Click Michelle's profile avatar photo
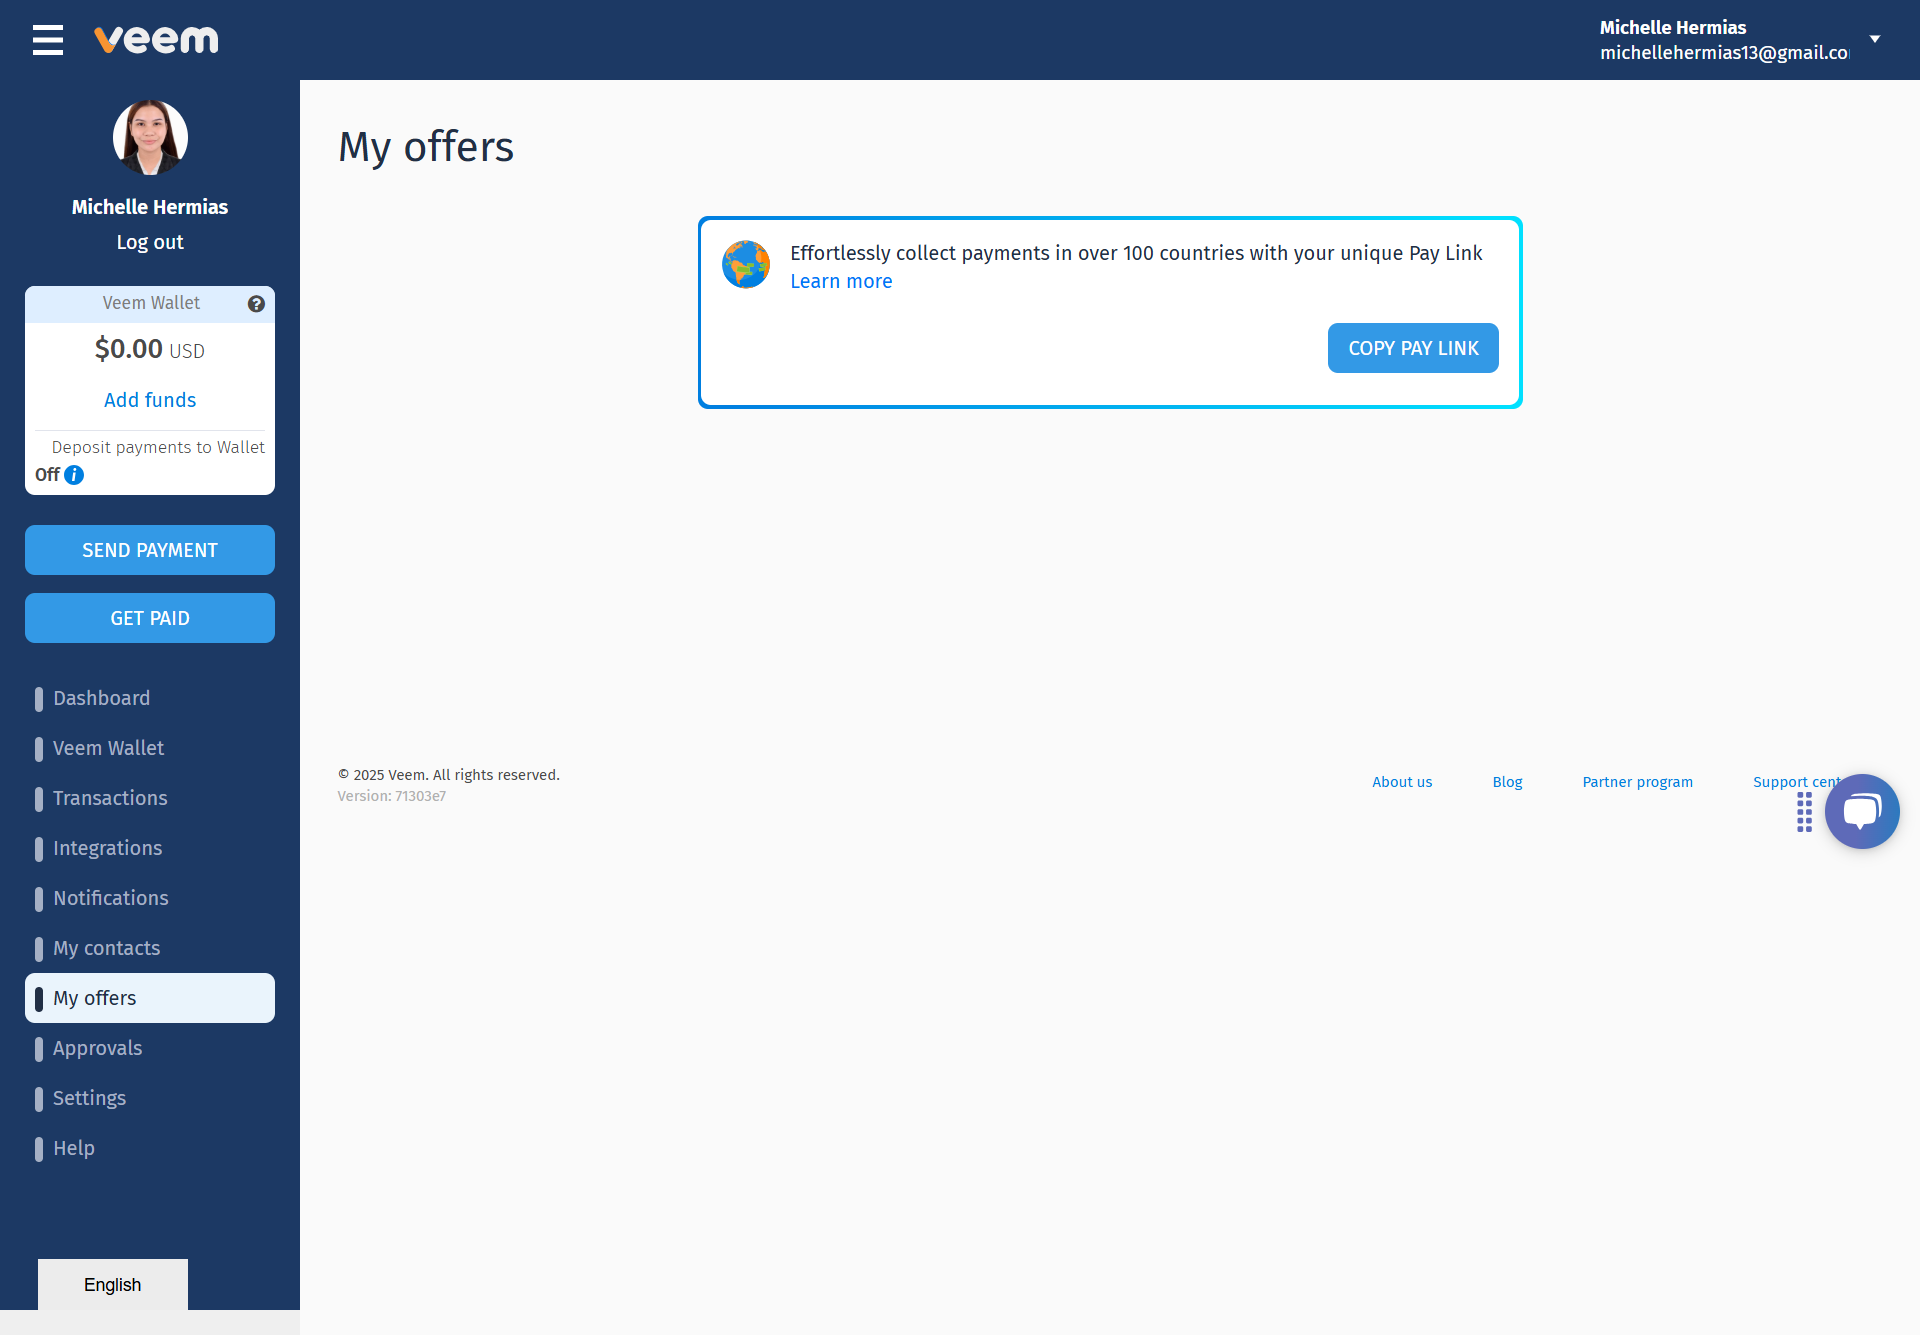Image resolution: width=1920 pixels, height=1335 pixels. pyautogui.click(x=150, y=138)
